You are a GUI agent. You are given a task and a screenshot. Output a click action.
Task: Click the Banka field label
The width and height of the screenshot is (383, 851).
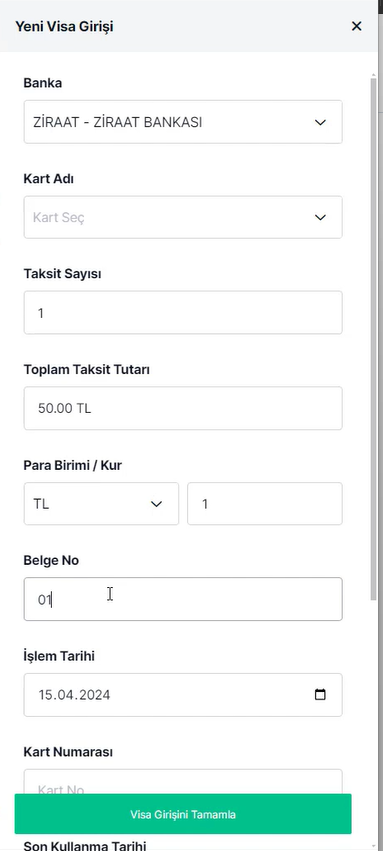[x=43, y=83]
